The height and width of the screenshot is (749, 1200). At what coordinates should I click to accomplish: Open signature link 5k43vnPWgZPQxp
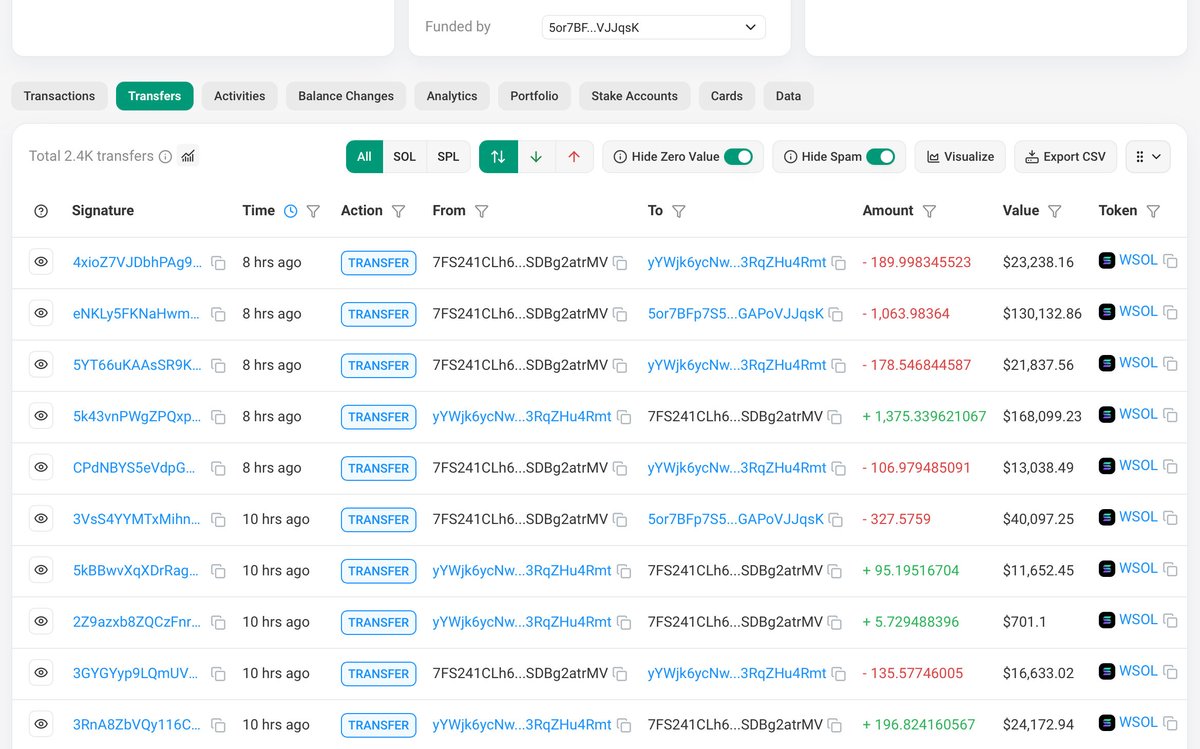coord(137,416)
